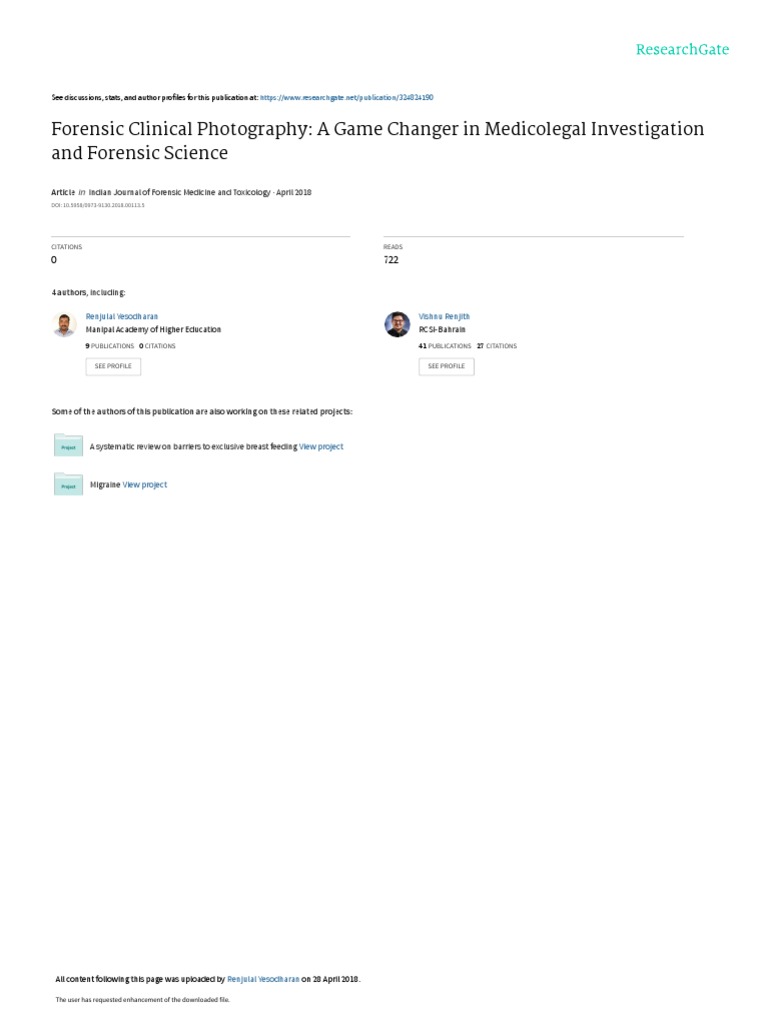
Task: Click the uploader name Renjulal Yesodharan in footer
Action: pos(261,979)
